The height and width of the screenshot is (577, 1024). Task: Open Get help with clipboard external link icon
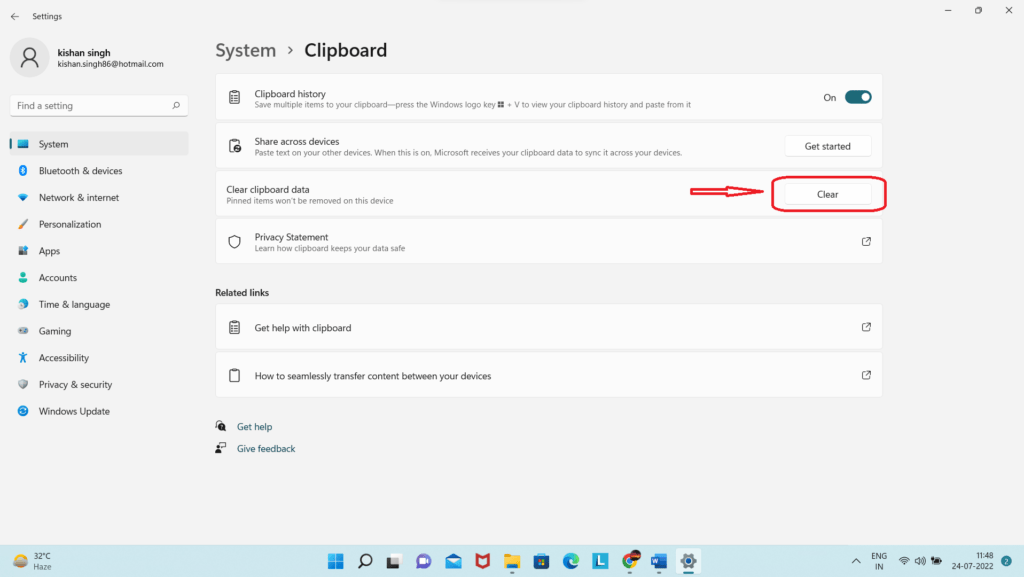pyautogui.click(x=866, y=327)
